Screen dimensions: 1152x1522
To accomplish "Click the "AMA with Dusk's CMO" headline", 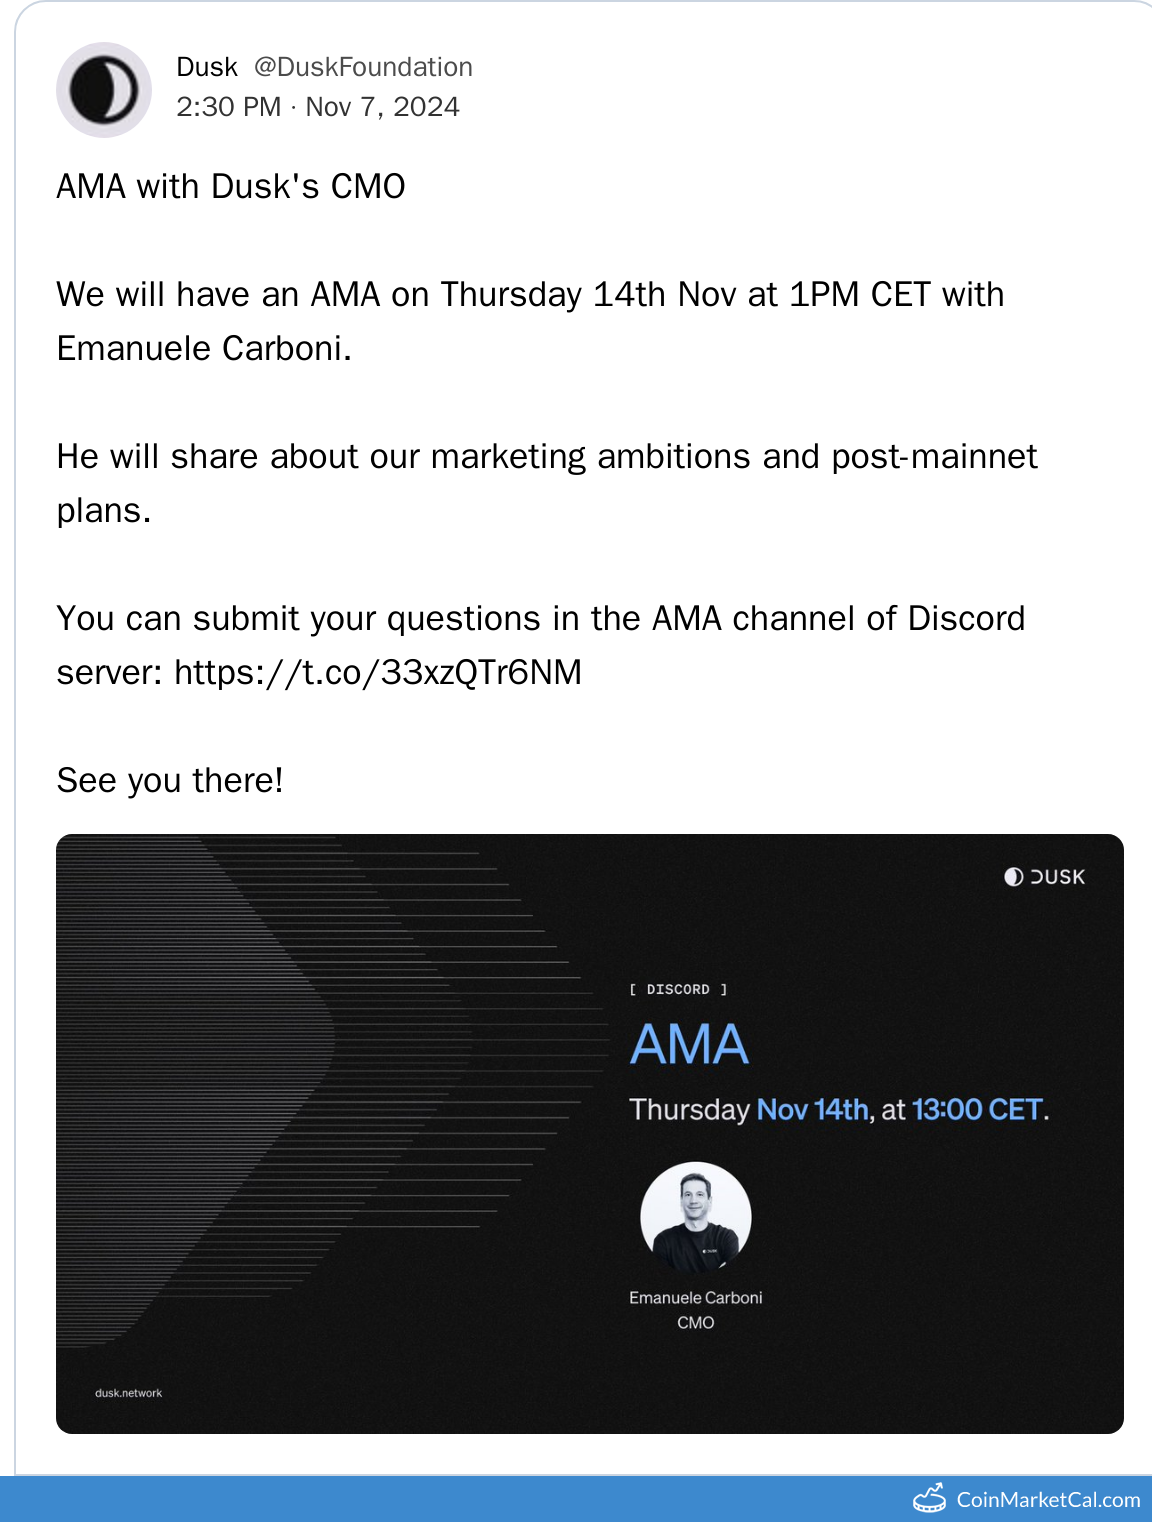I will pos(231,187).
